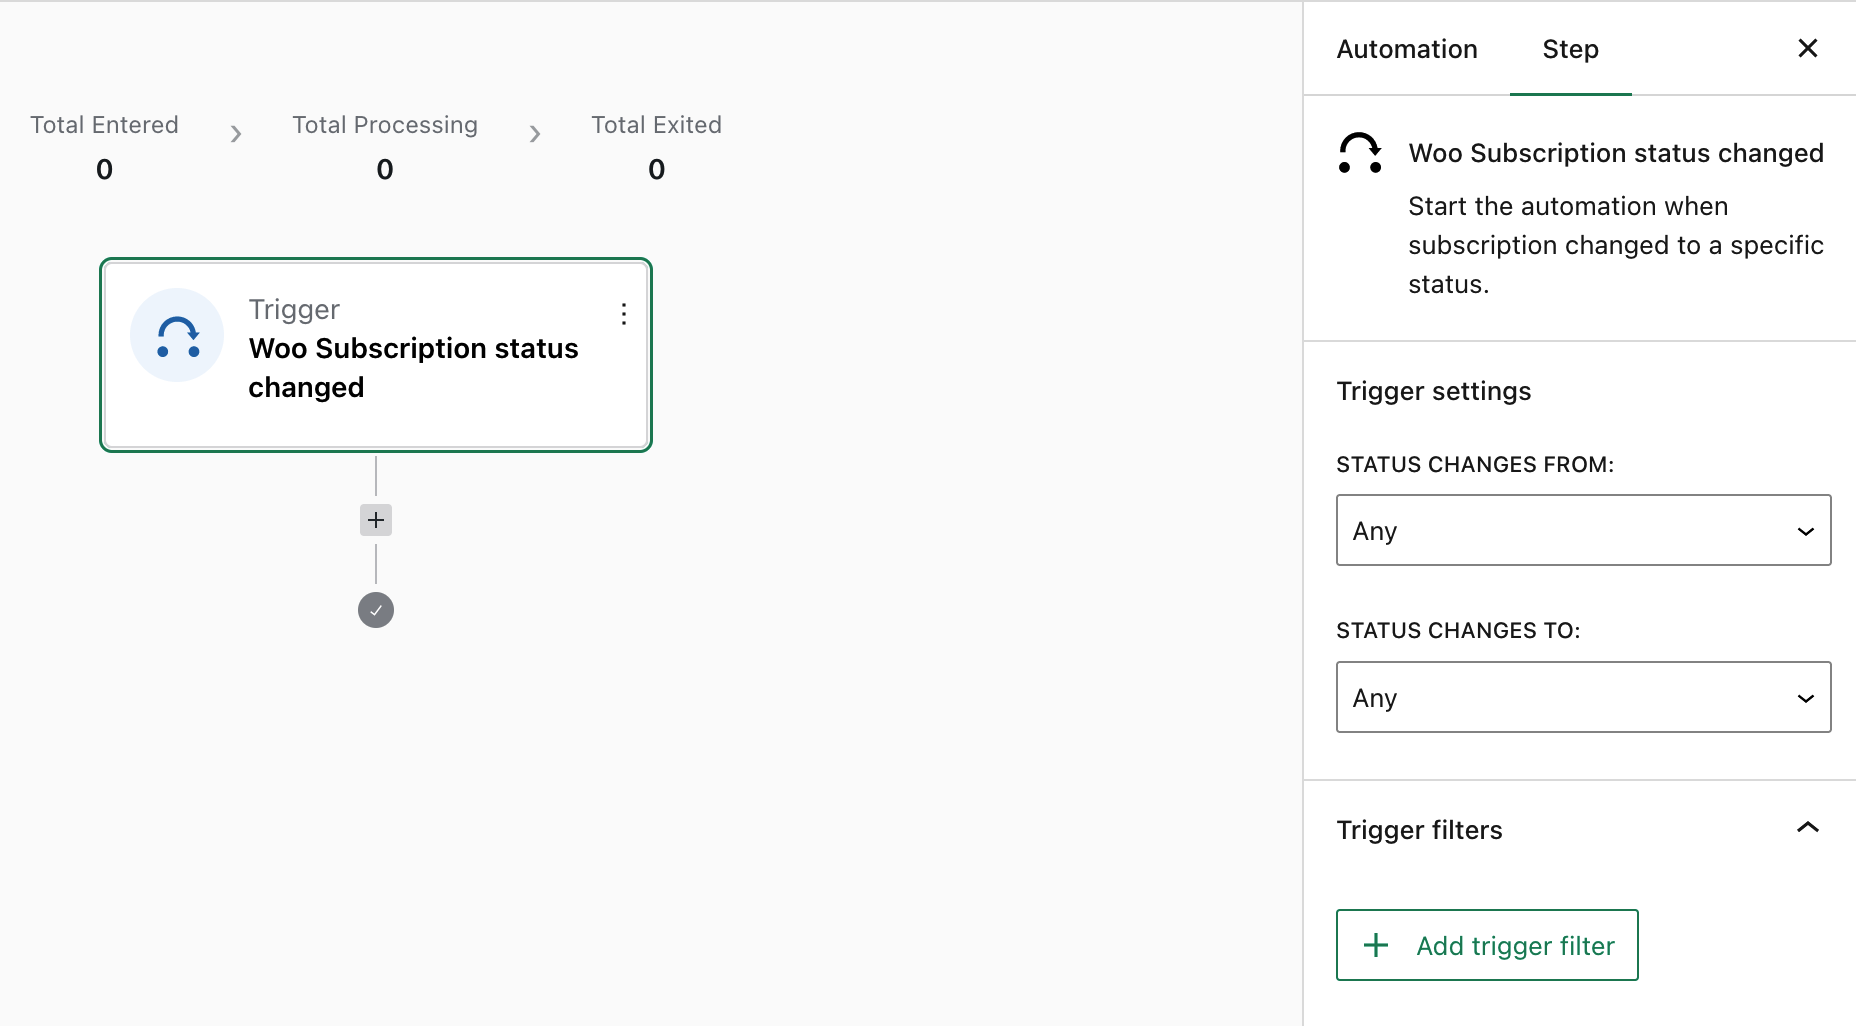
Task: Open the trigger card three-dot menu
Action: 624,314
